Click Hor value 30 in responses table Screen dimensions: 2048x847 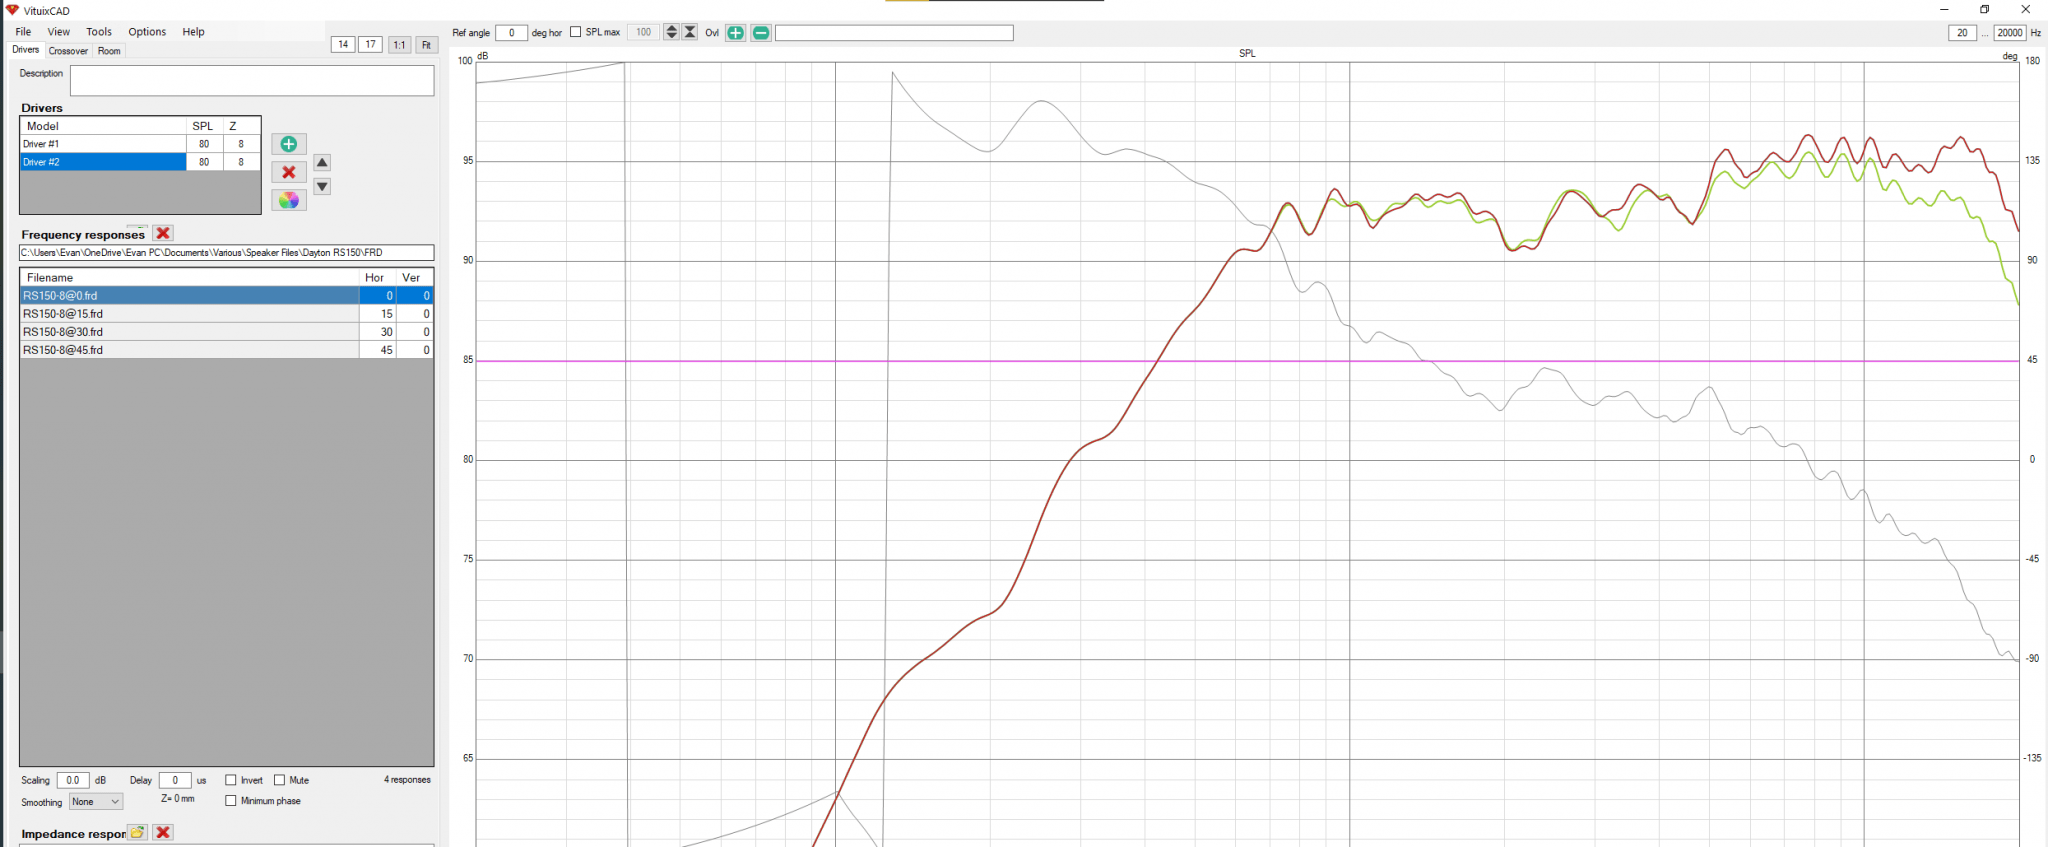(x=378, y=332)
